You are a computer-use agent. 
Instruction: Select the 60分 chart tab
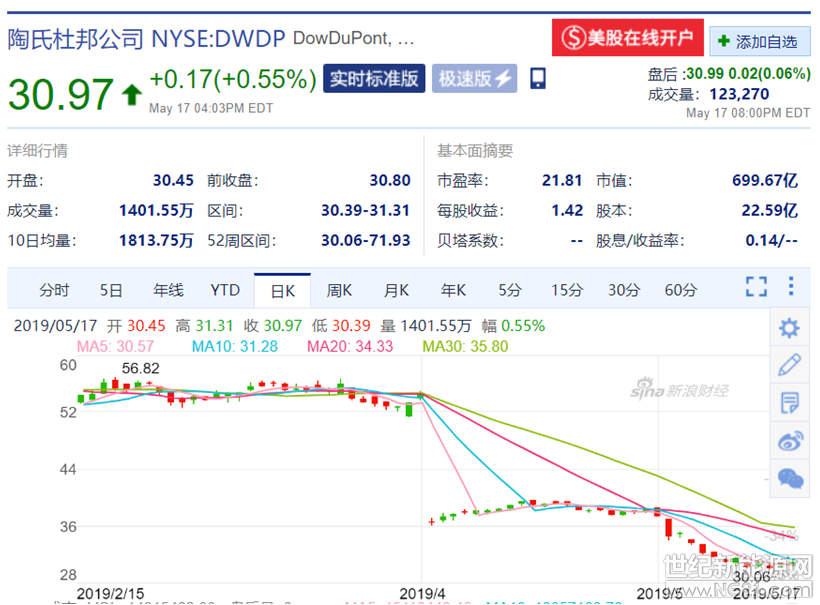pyautogui.click(x=681, y=290)
